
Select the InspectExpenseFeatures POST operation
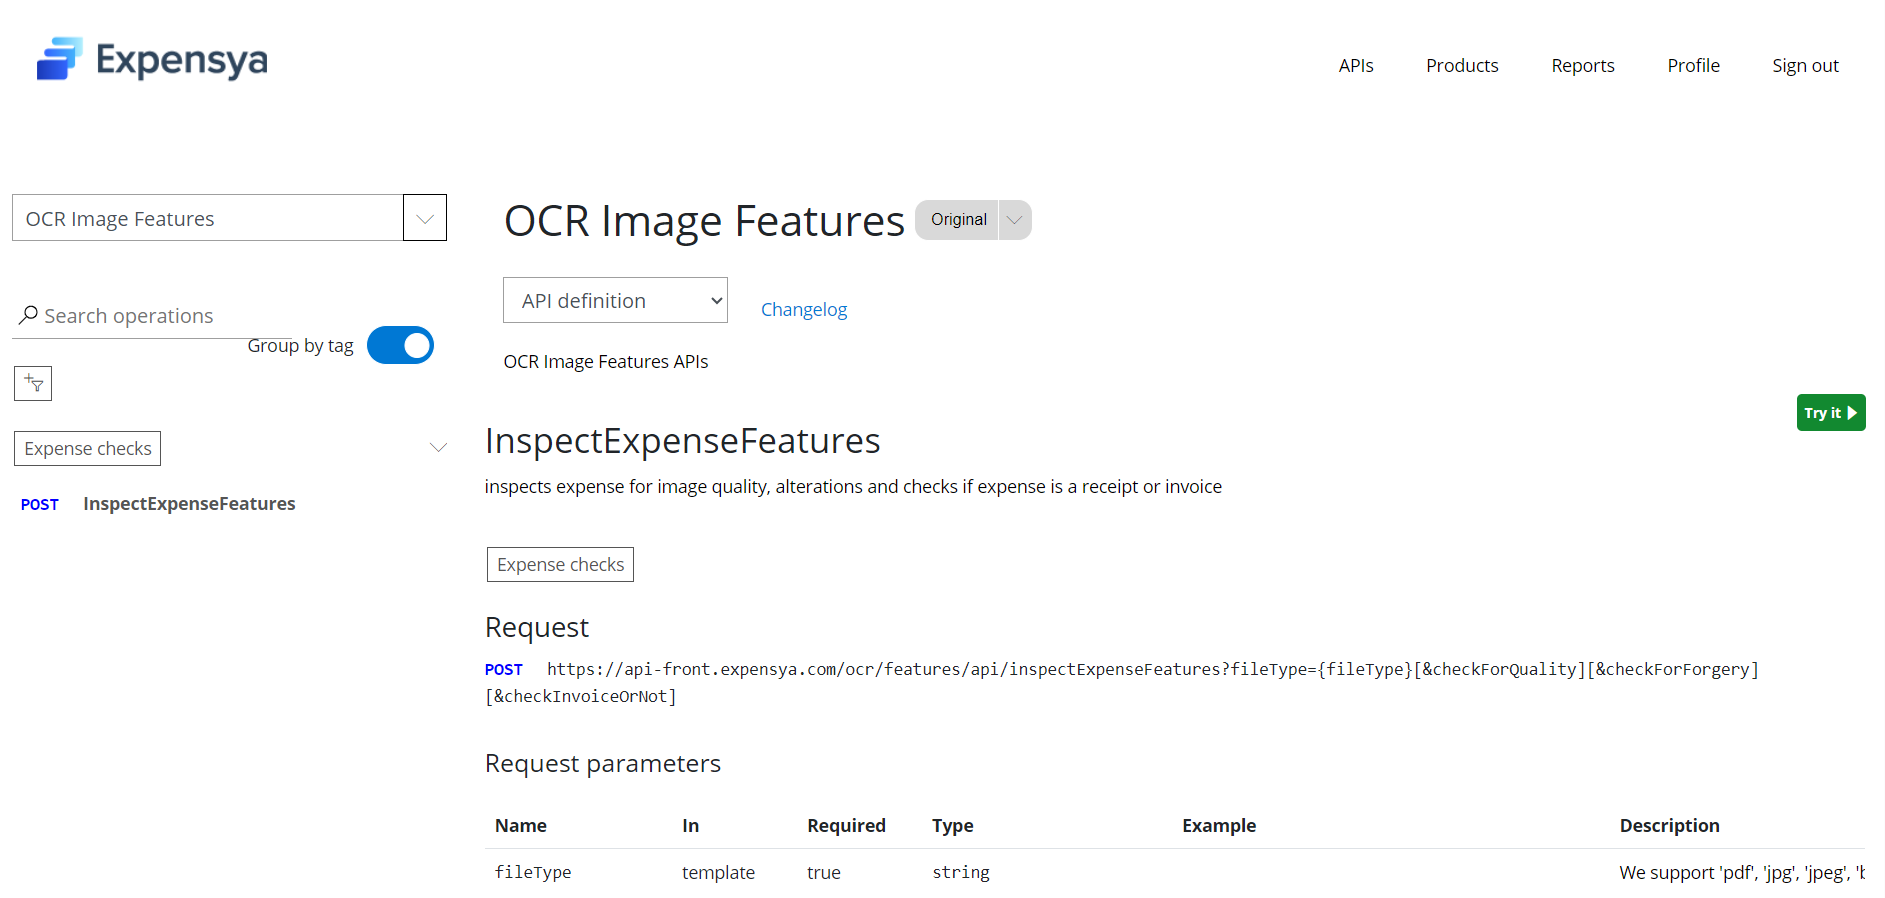pos(188,504)
